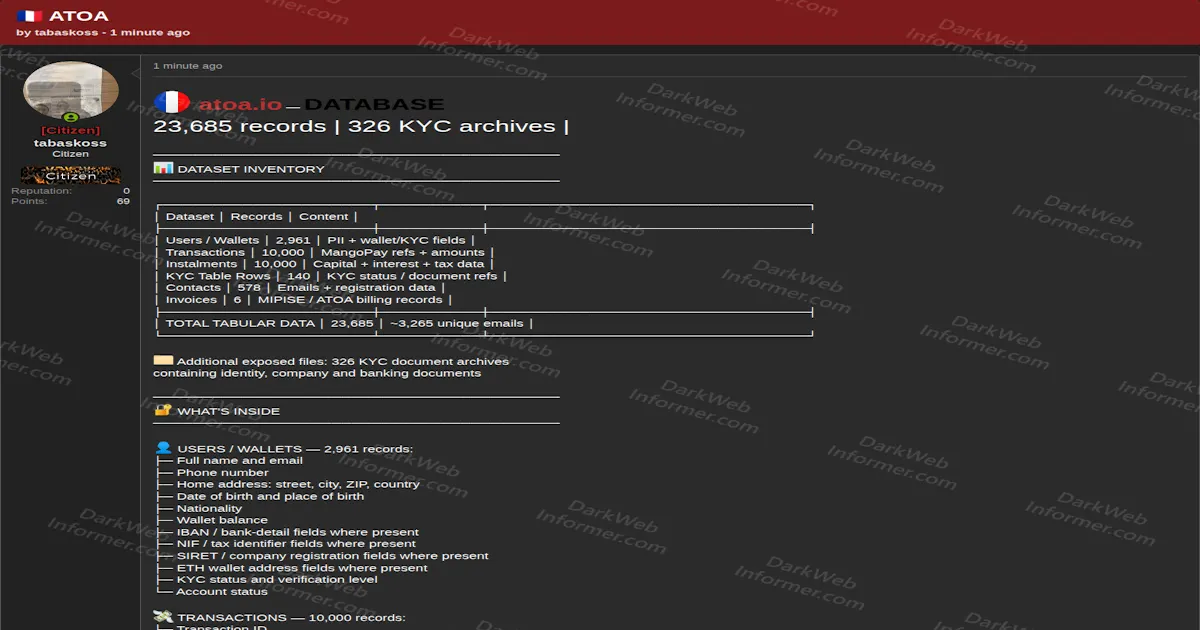Image resolution: width=1200 pixels, height=630 pixels.
Task: Open the [Citizen] rank label
Action: tap(71, 130)
